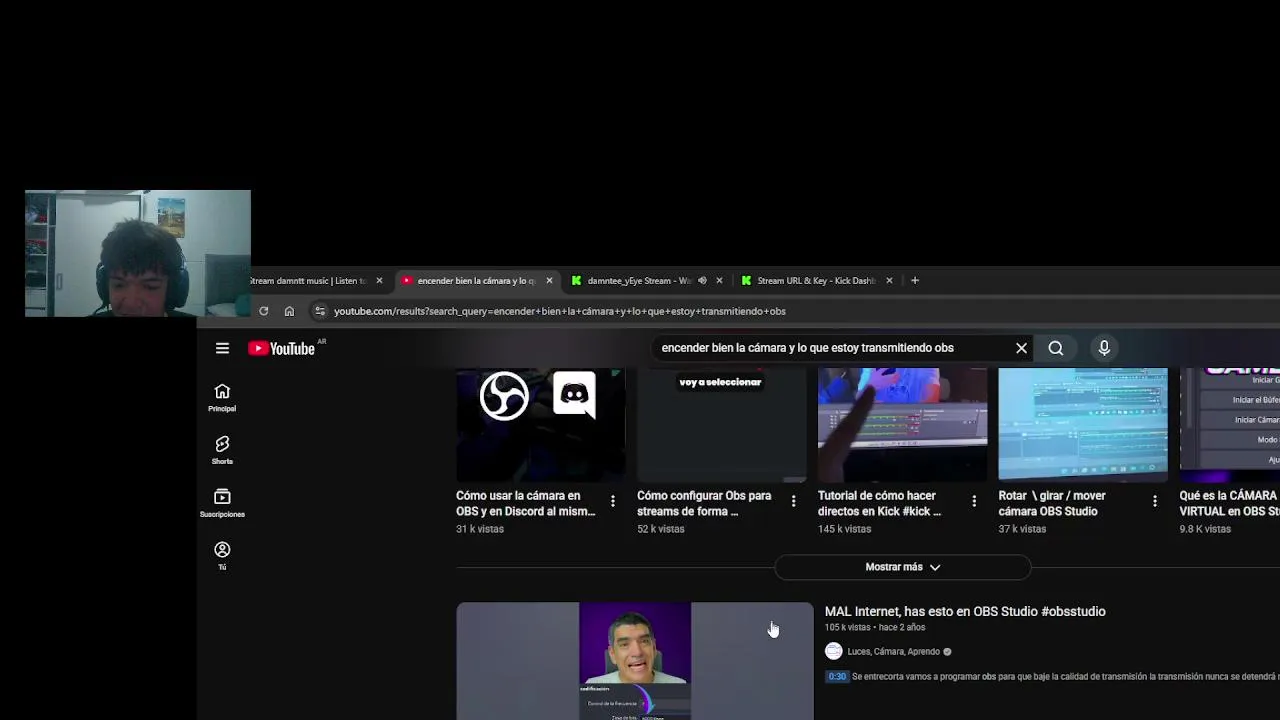Screen dimensions: 1280x720
Task: Click the YouTube logo
Action: point(282,348)
